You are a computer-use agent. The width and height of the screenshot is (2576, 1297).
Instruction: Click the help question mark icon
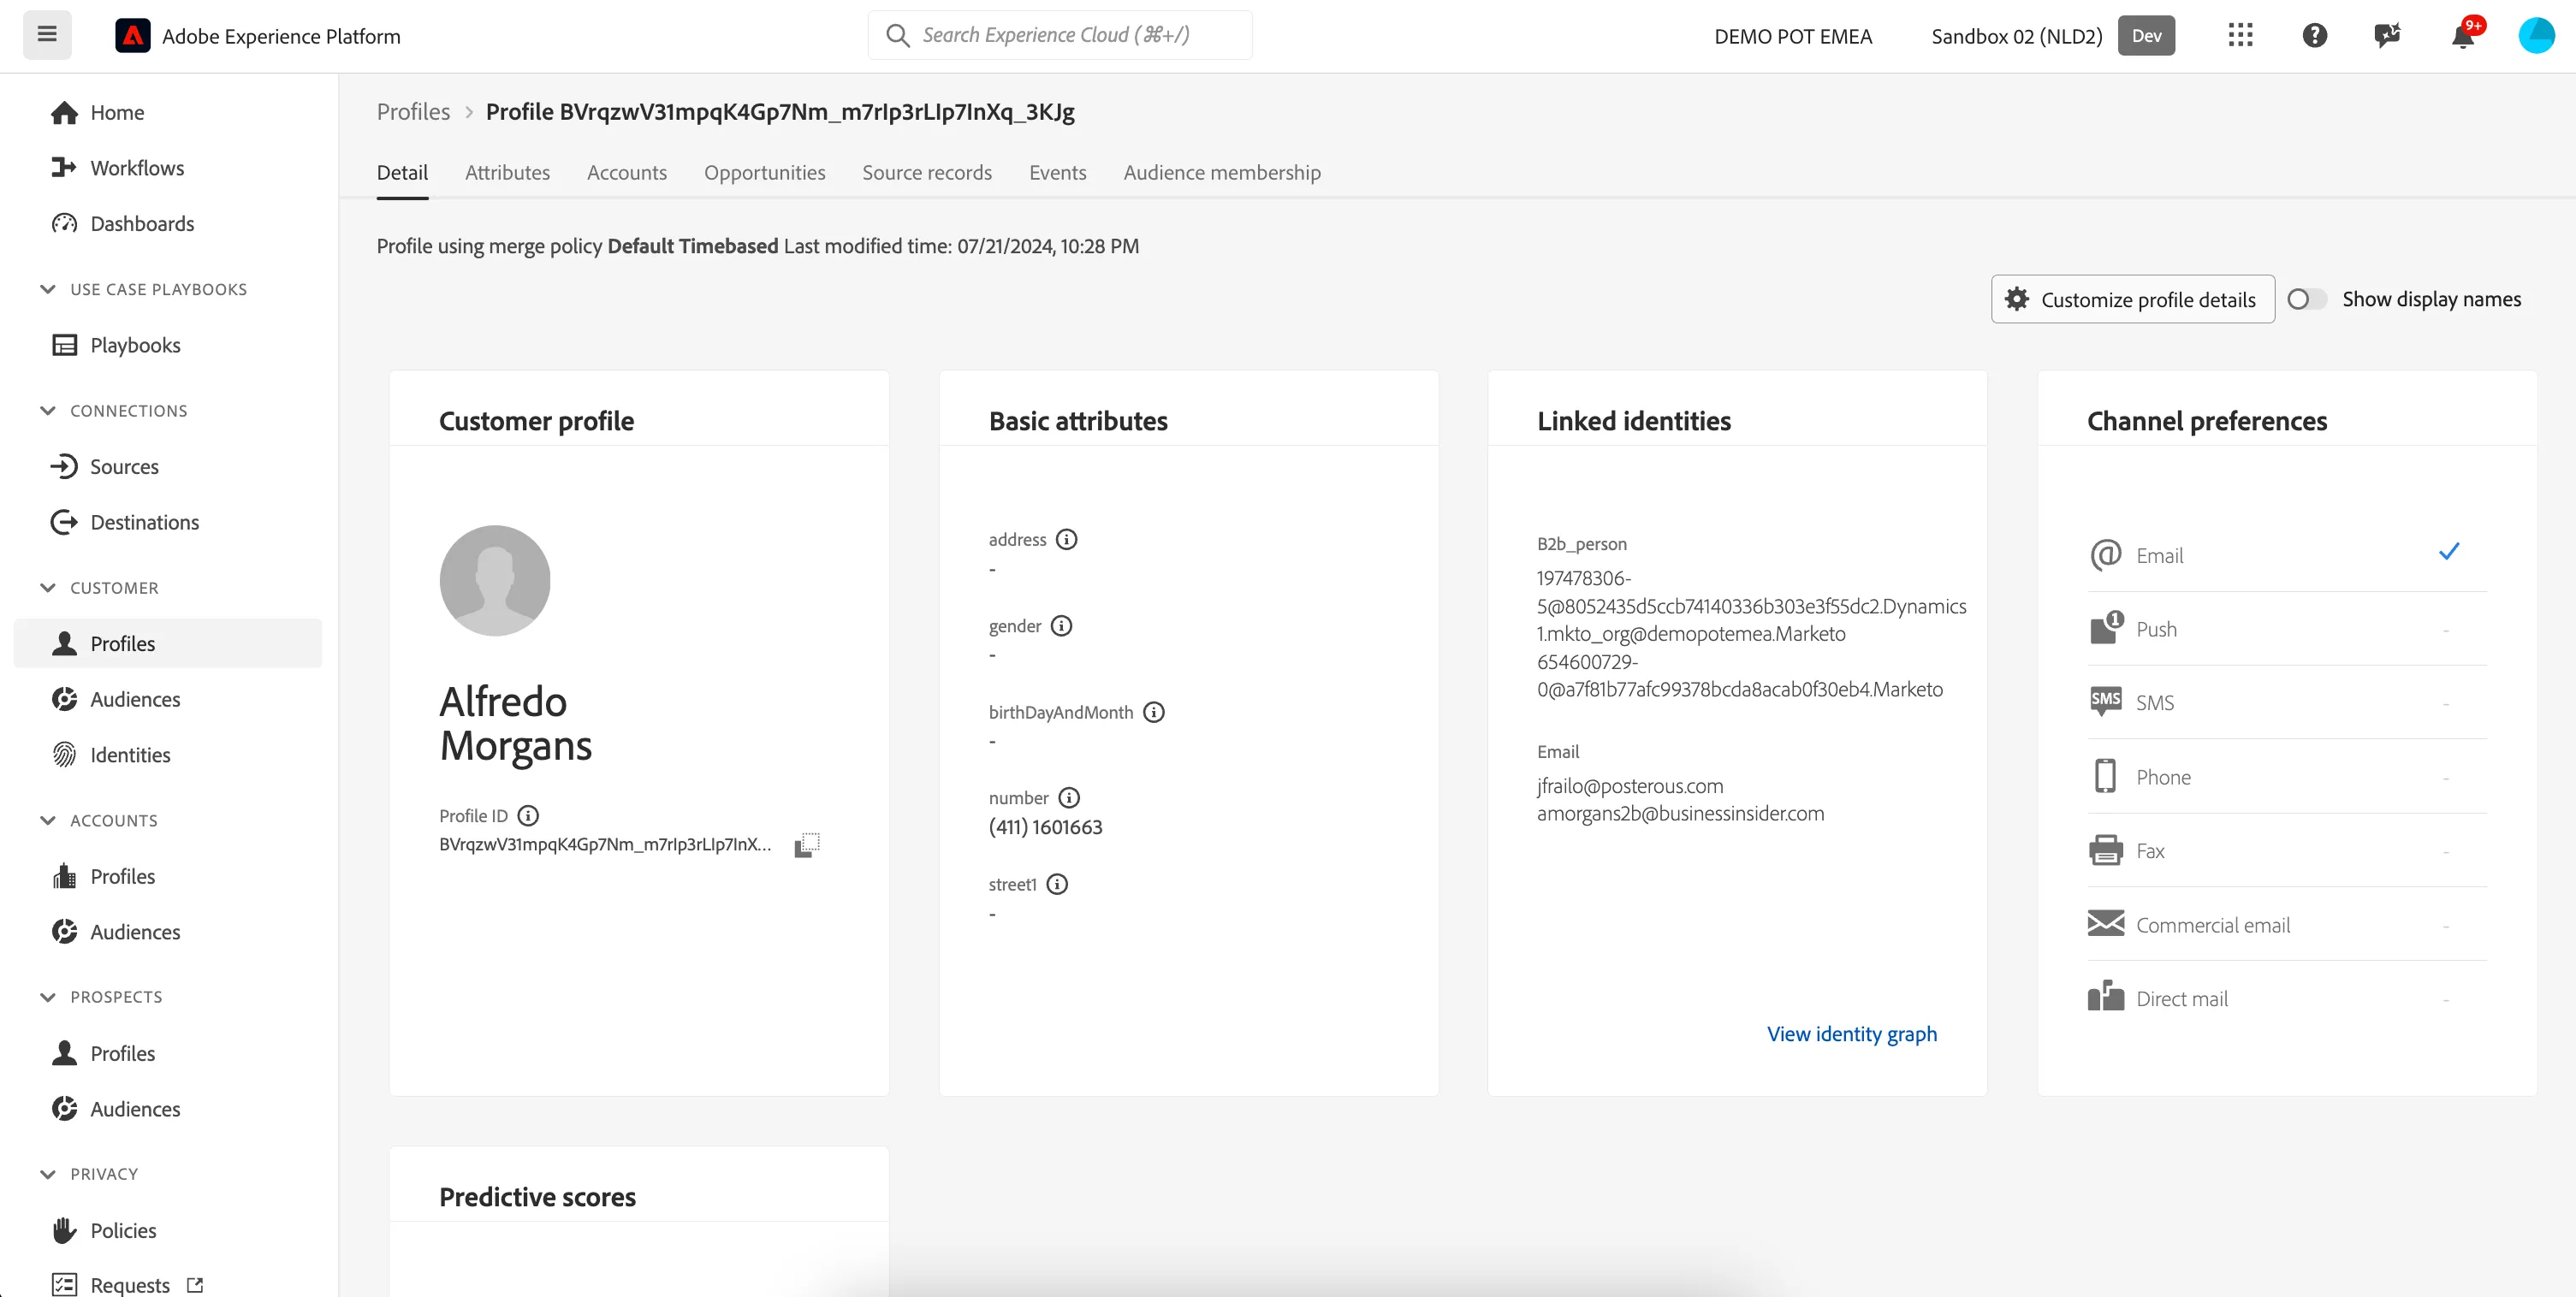tap(2314, 36)
